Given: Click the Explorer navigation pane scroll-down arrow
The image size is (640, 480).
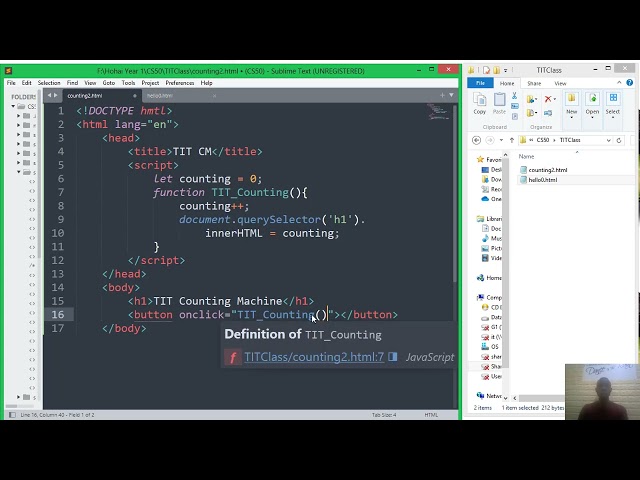Looking at the screenshot, I should (505, 398).
